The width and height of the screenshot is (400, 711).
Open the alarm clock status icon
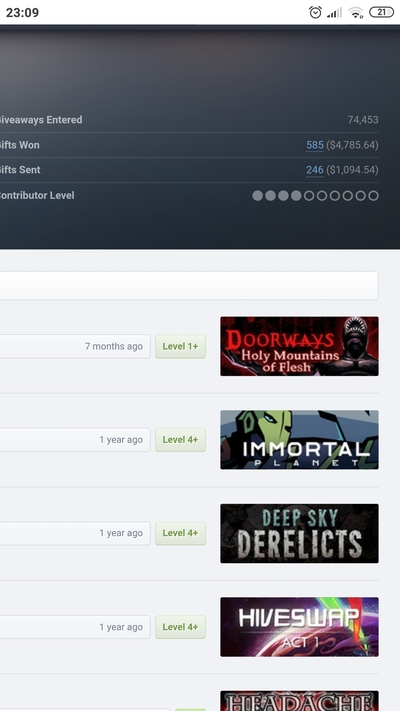(x=315, y=12)
